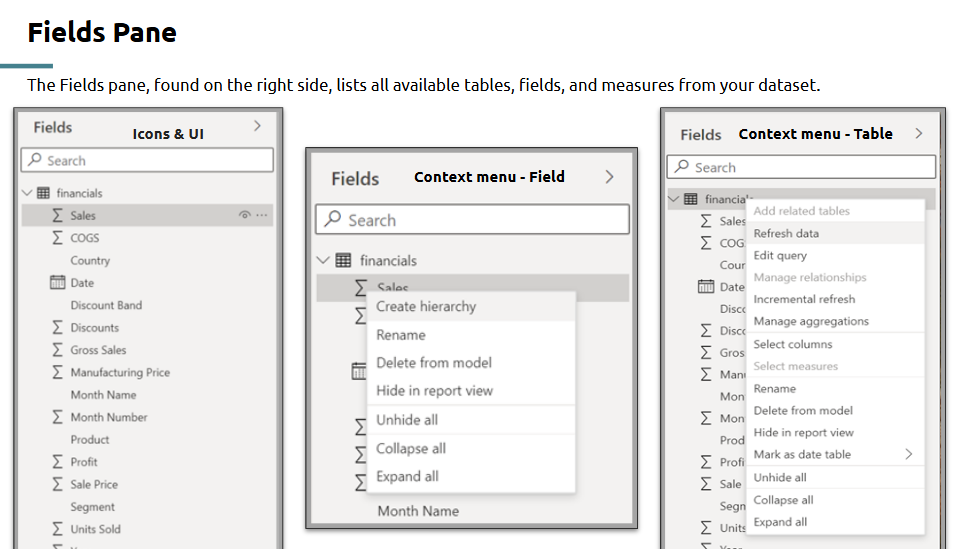Viewport: 954px width, 549px height.
Task: Toggle the eye visibility icon on Sales row
Action: [x=245, y=215]
